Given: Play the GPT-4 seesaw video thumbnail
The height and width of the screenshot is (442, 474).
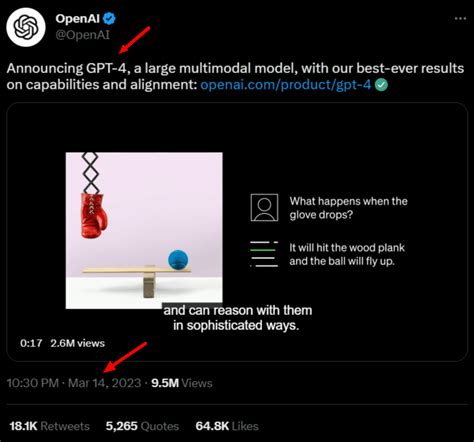Looking at the screenshot, I should (x=237, y=232).
